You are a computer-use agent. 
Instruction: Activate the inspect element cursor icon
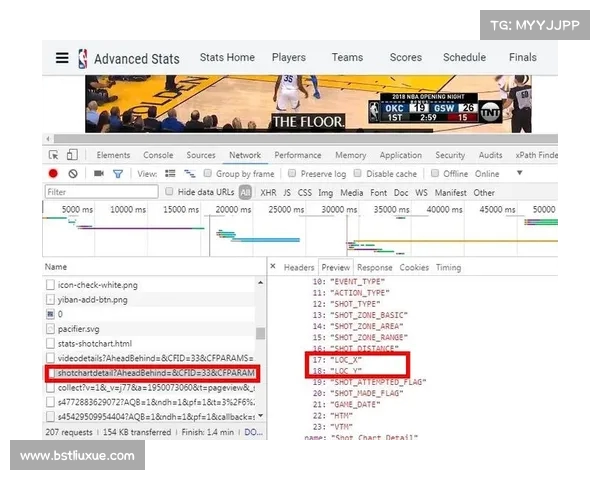click(53, 155)
